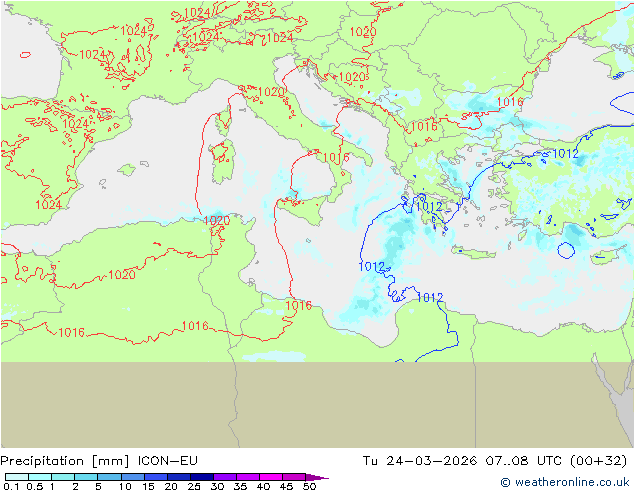
Task: Select the navy legend swatch between 25 and 30
Action: (202, 477)
